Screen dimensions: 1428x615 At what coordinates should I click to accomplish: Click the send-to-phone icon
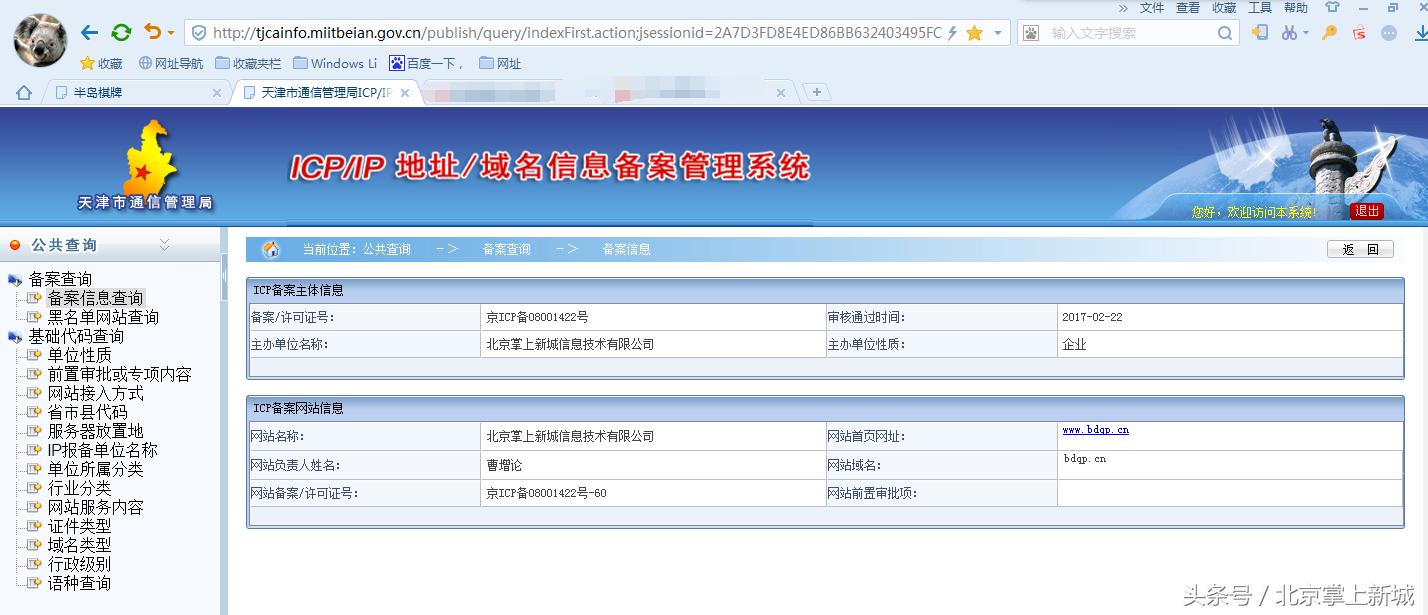[1261, 32]
